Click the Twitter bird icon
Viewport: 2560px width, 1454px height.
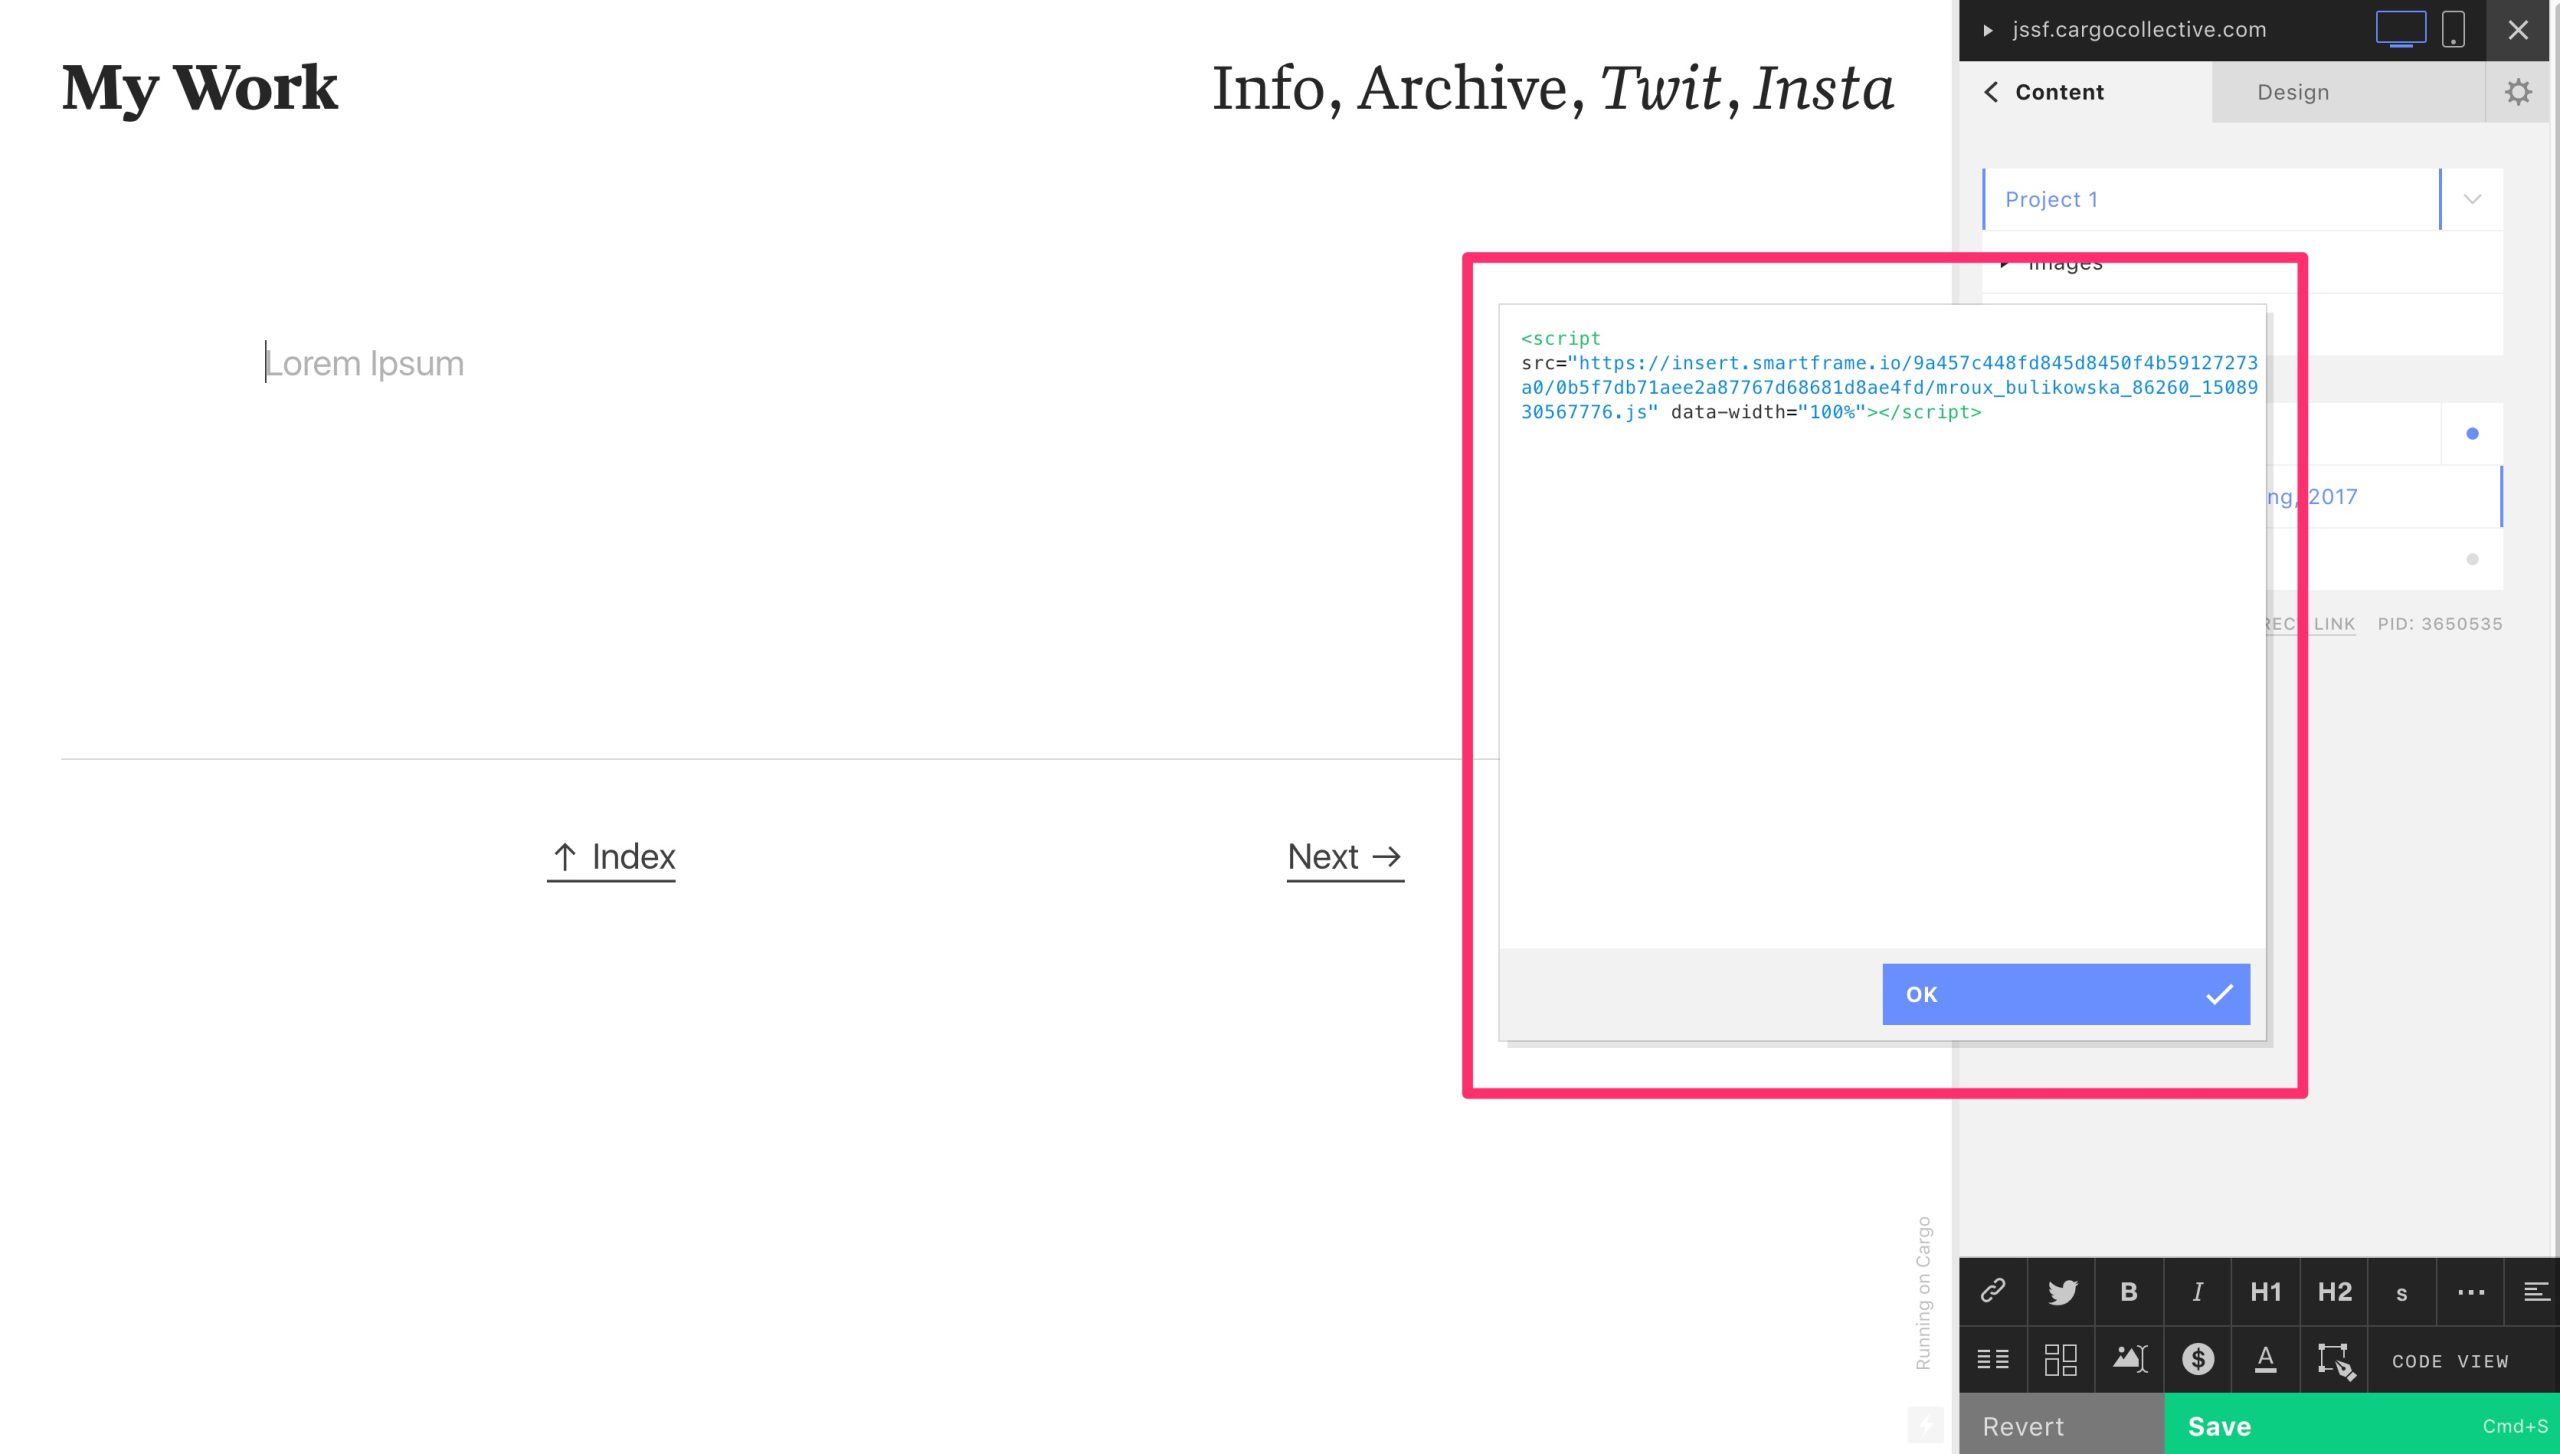coord(2061,1291)
